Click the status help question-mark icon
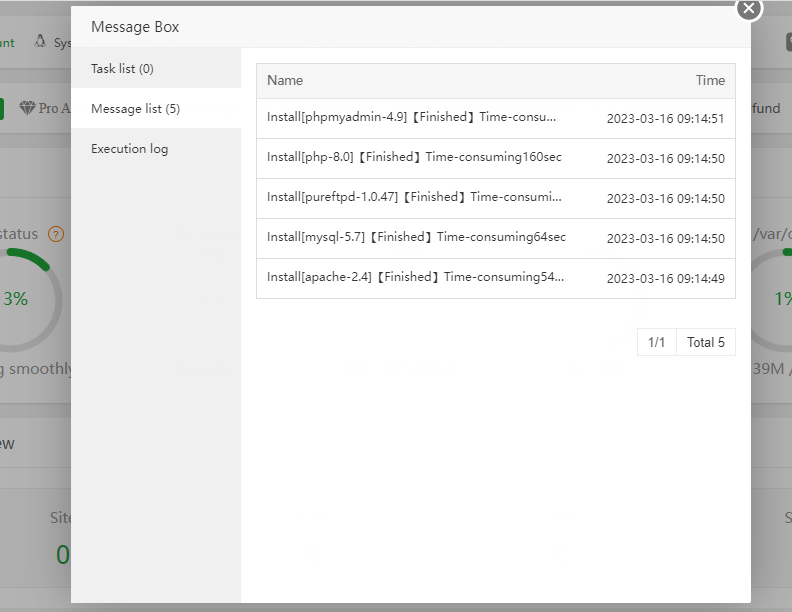The width and height of the screenshot is (792, 612). [x=56, y=235]
